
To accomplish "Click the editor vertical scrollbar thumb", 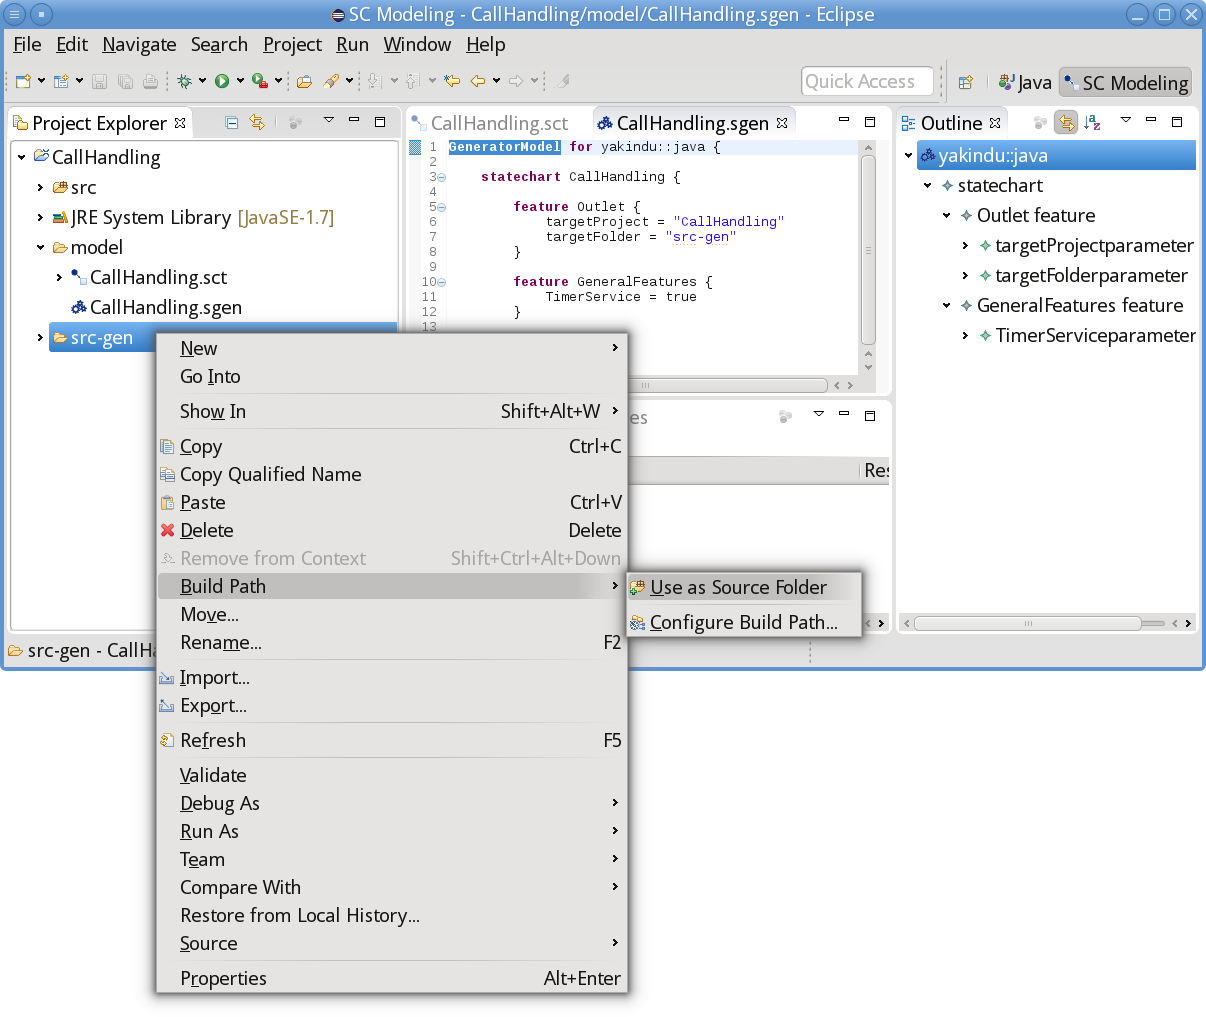I will [868, 250].
